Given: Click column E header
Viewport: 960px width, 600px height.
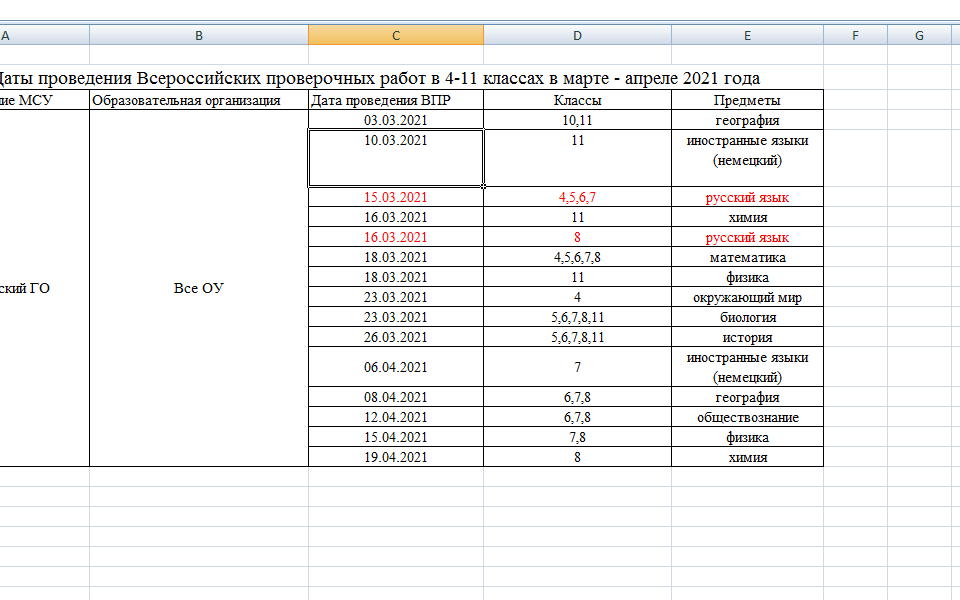Looking at the screenshot, I should click(x=747, y=36).
